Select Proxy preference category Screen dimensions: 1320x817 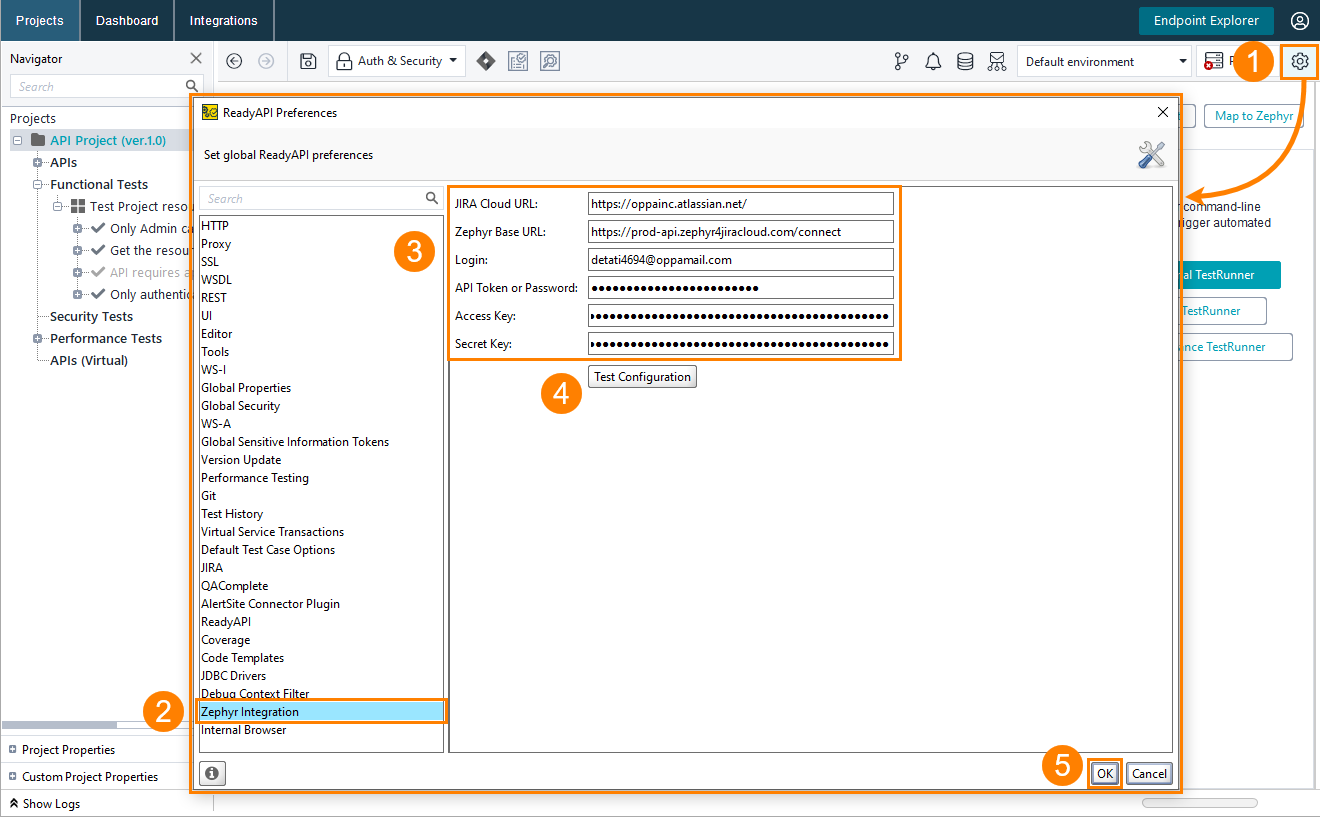(x=321, y=244)
